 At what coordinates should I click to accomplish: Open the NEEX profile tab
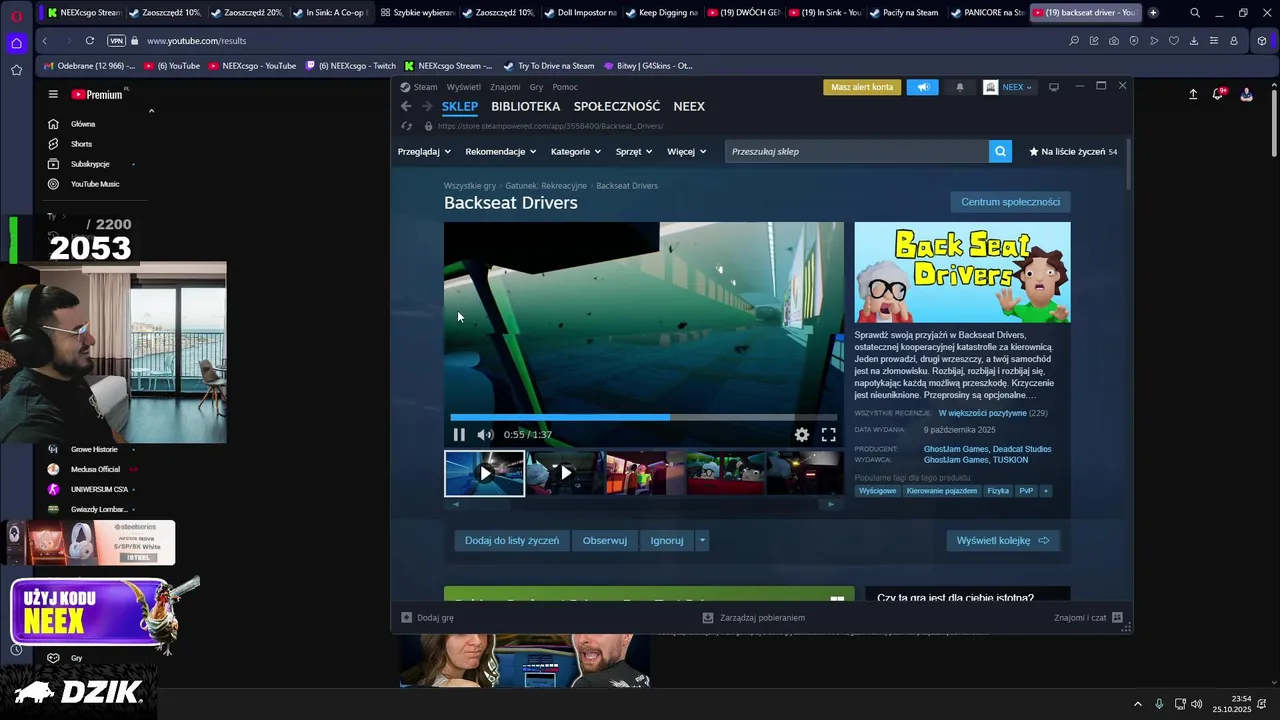(689, 106)
